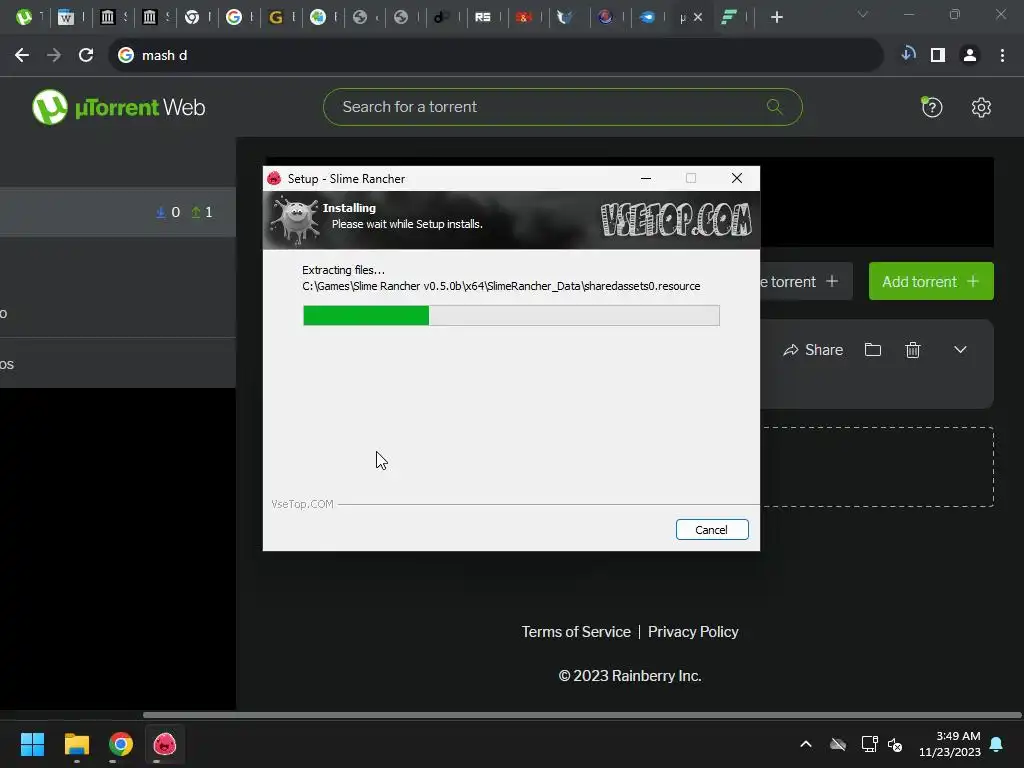Open File Explorer from taskbar
Image resolution: width=1024 pixels, height=768 pixels.
coord(76,744)
